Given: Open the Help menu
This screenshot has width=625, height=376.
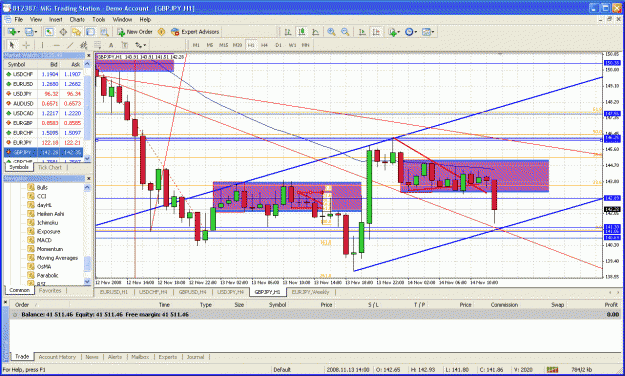Looking at the screenshot, I should (145, 19).
